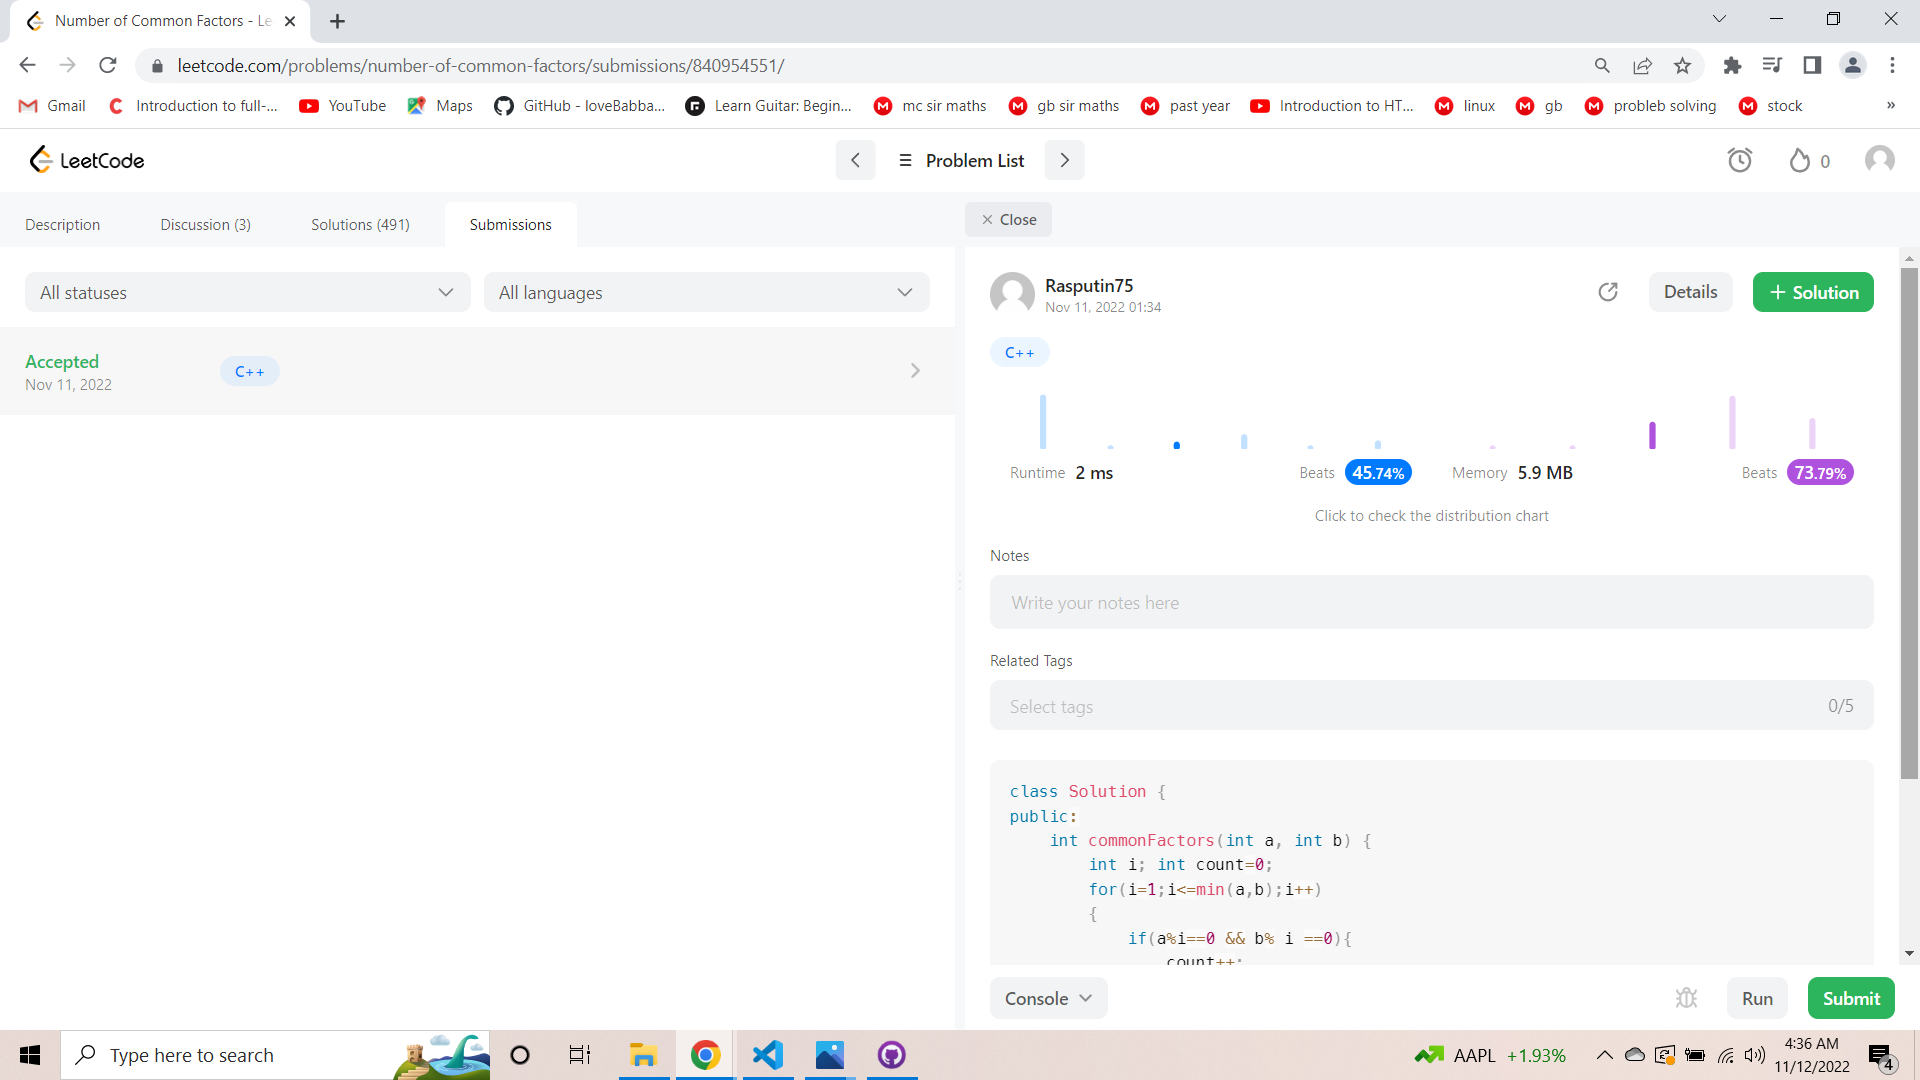The width and height of the screenshot is (1920, 1080).
Task: Show more bookmarks overflow chevron
Action: coord(1890,105)
